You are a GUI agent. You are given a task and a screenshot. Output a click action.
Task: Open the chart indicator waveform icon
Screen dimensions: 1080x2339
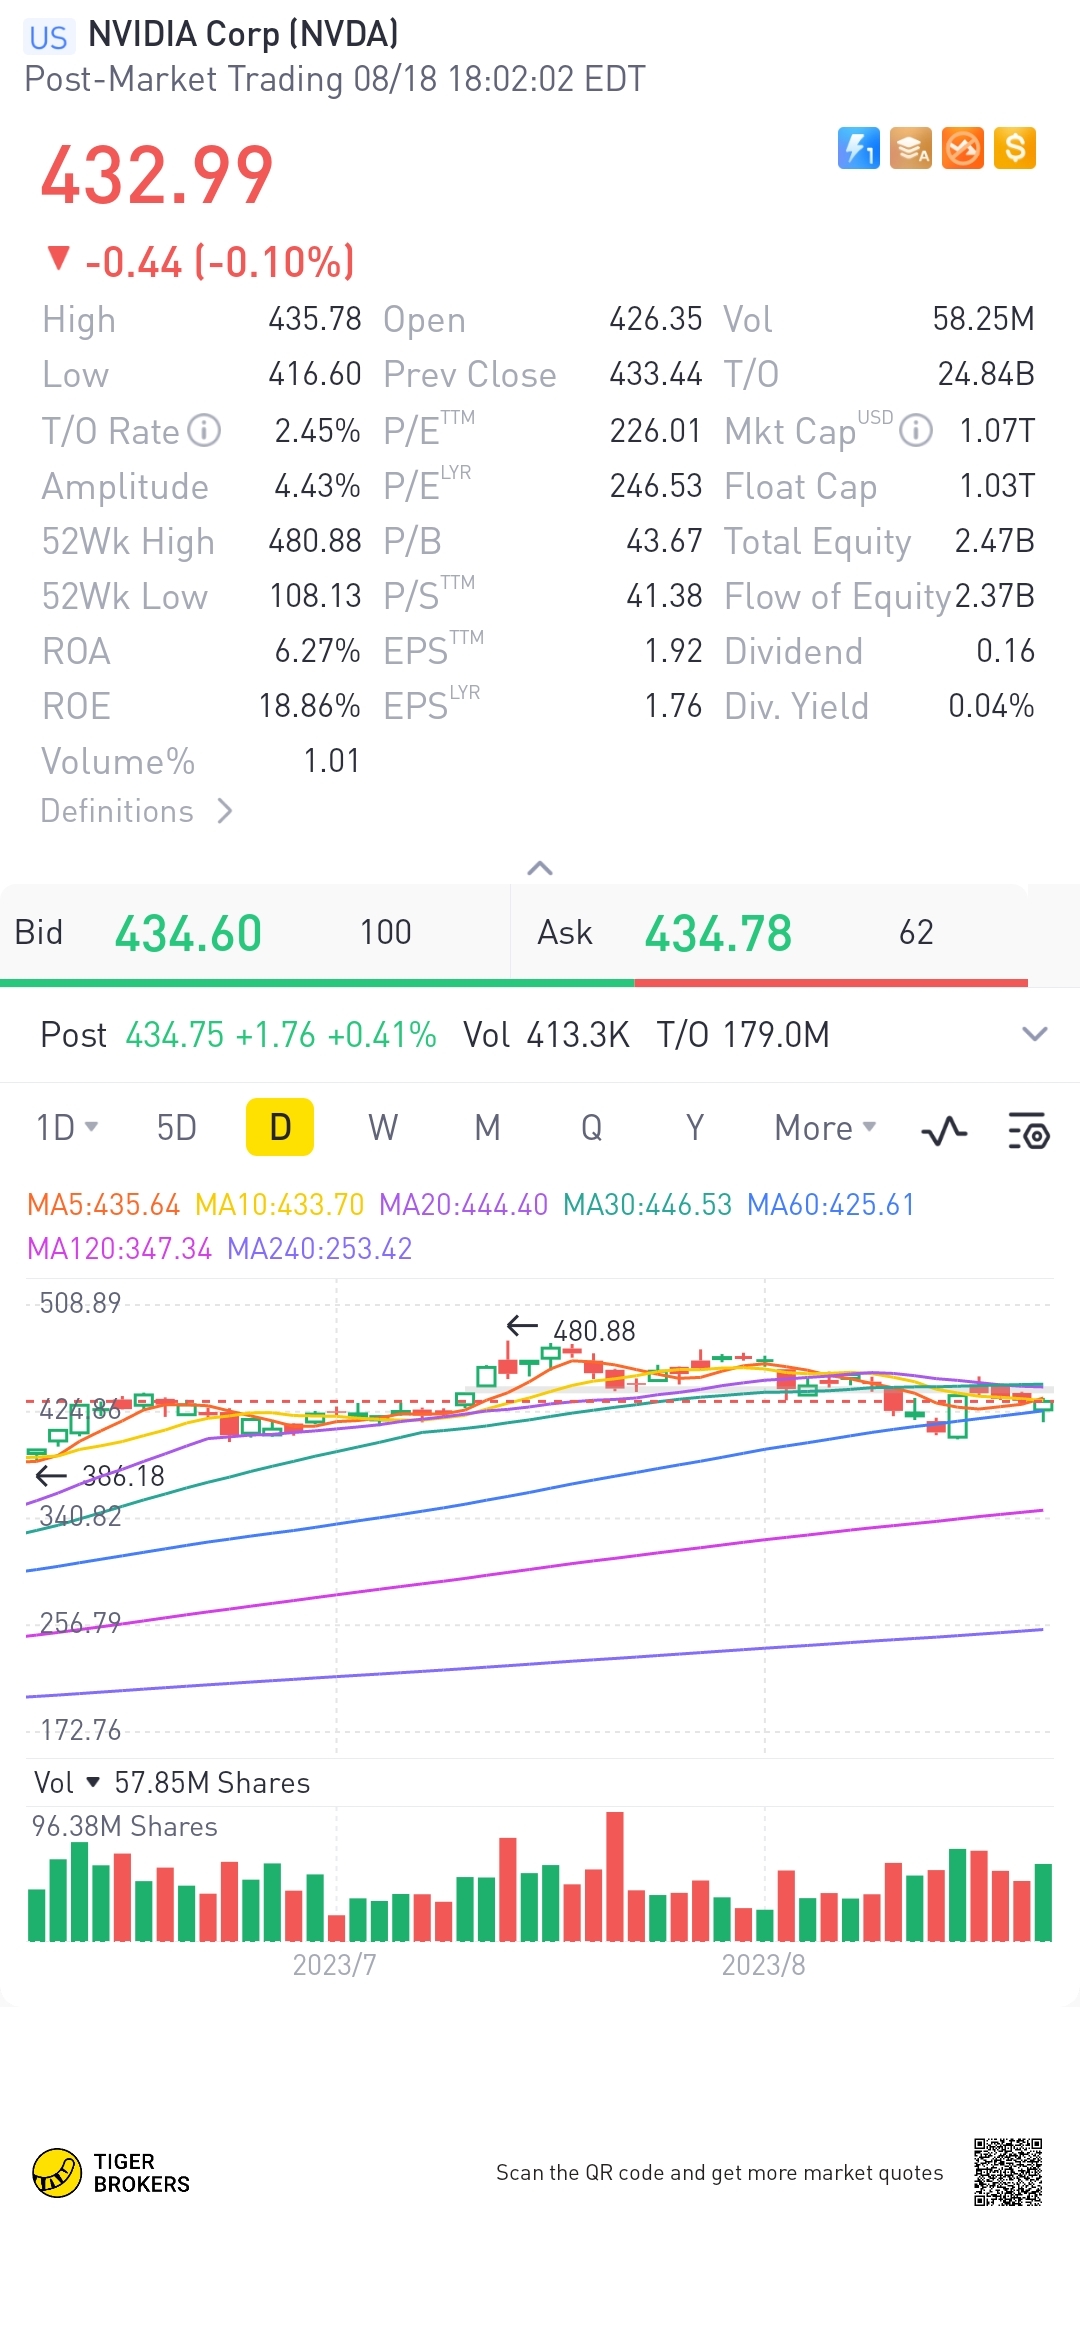(x=943, y=1131)
